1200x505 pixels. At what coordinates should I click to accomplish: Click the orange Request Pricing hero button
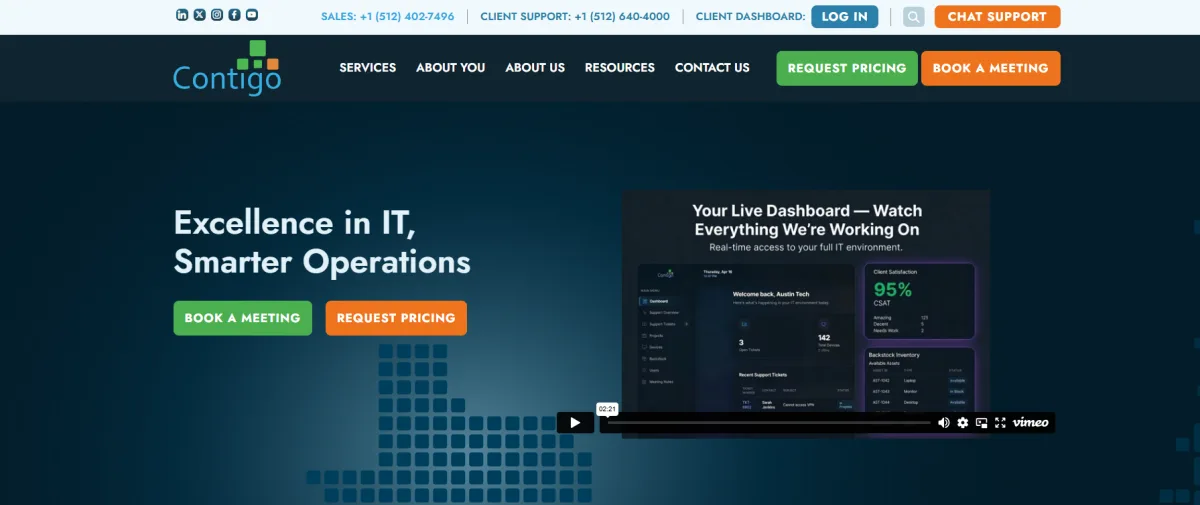coord(396,318)
